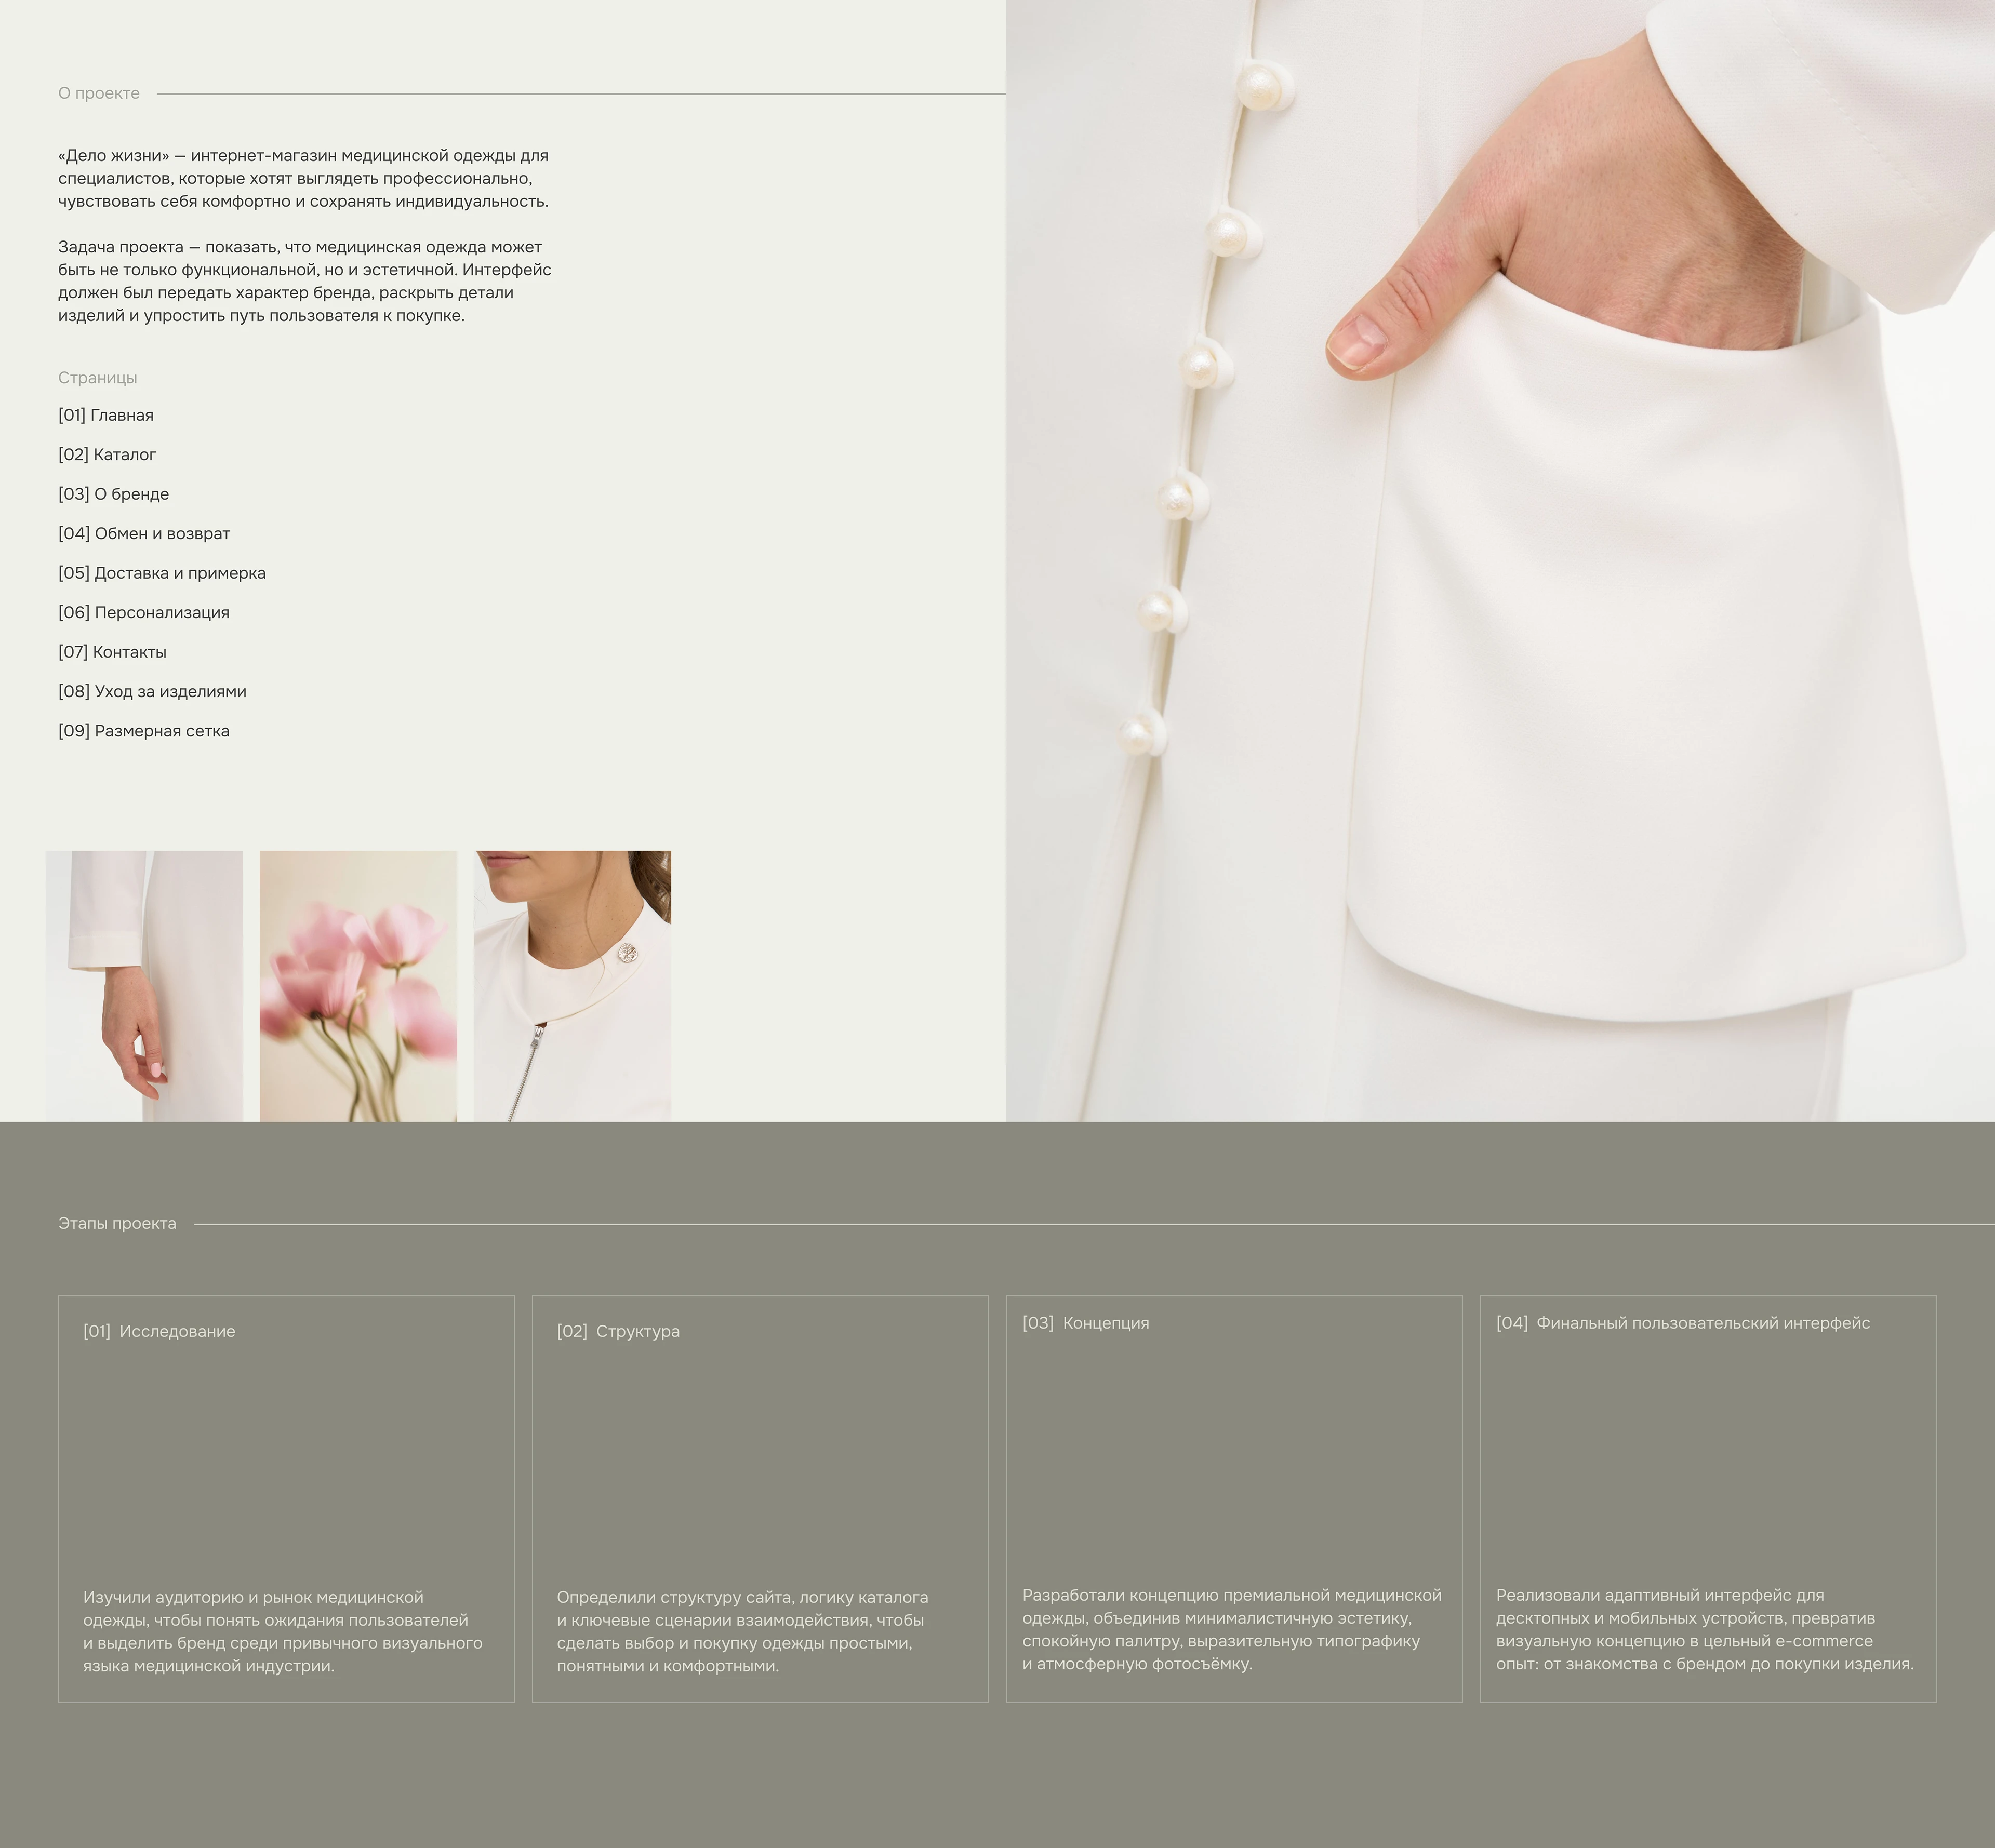Click the О проекте section heading
This screenshot has width=1995, height=1848.
[99, 93]
